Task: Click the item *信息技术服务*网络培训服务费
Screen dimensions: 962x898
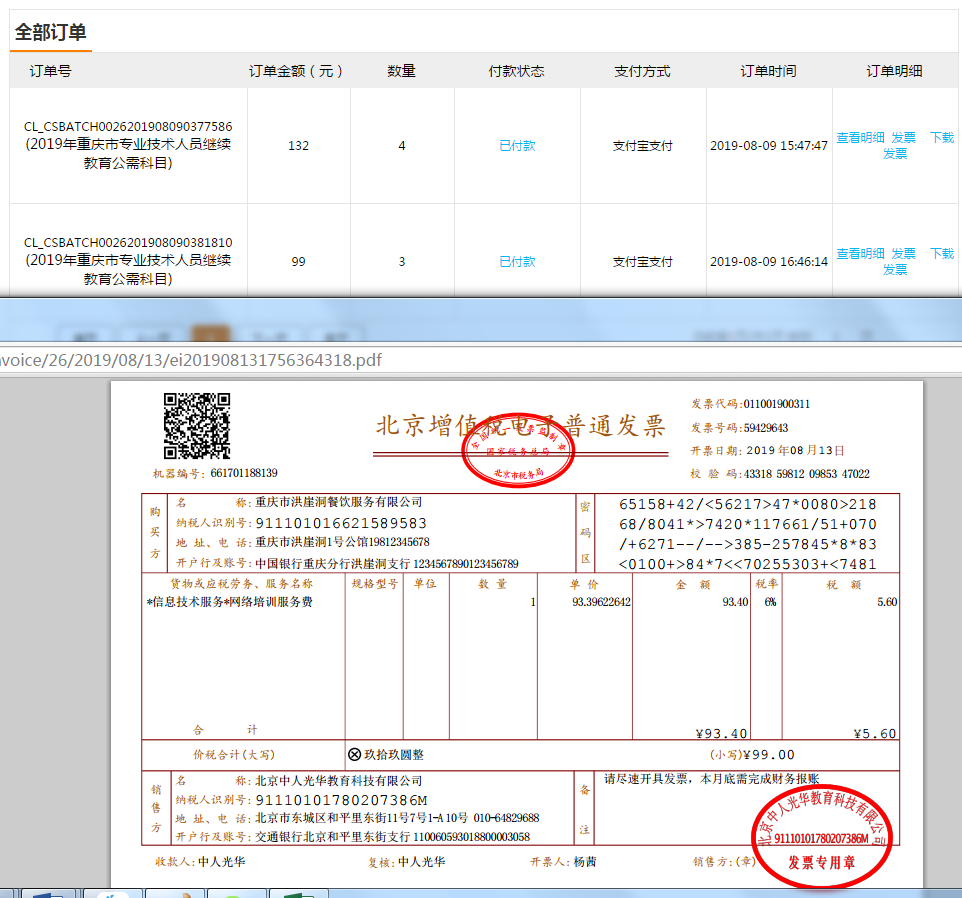Action: [229, 602]
